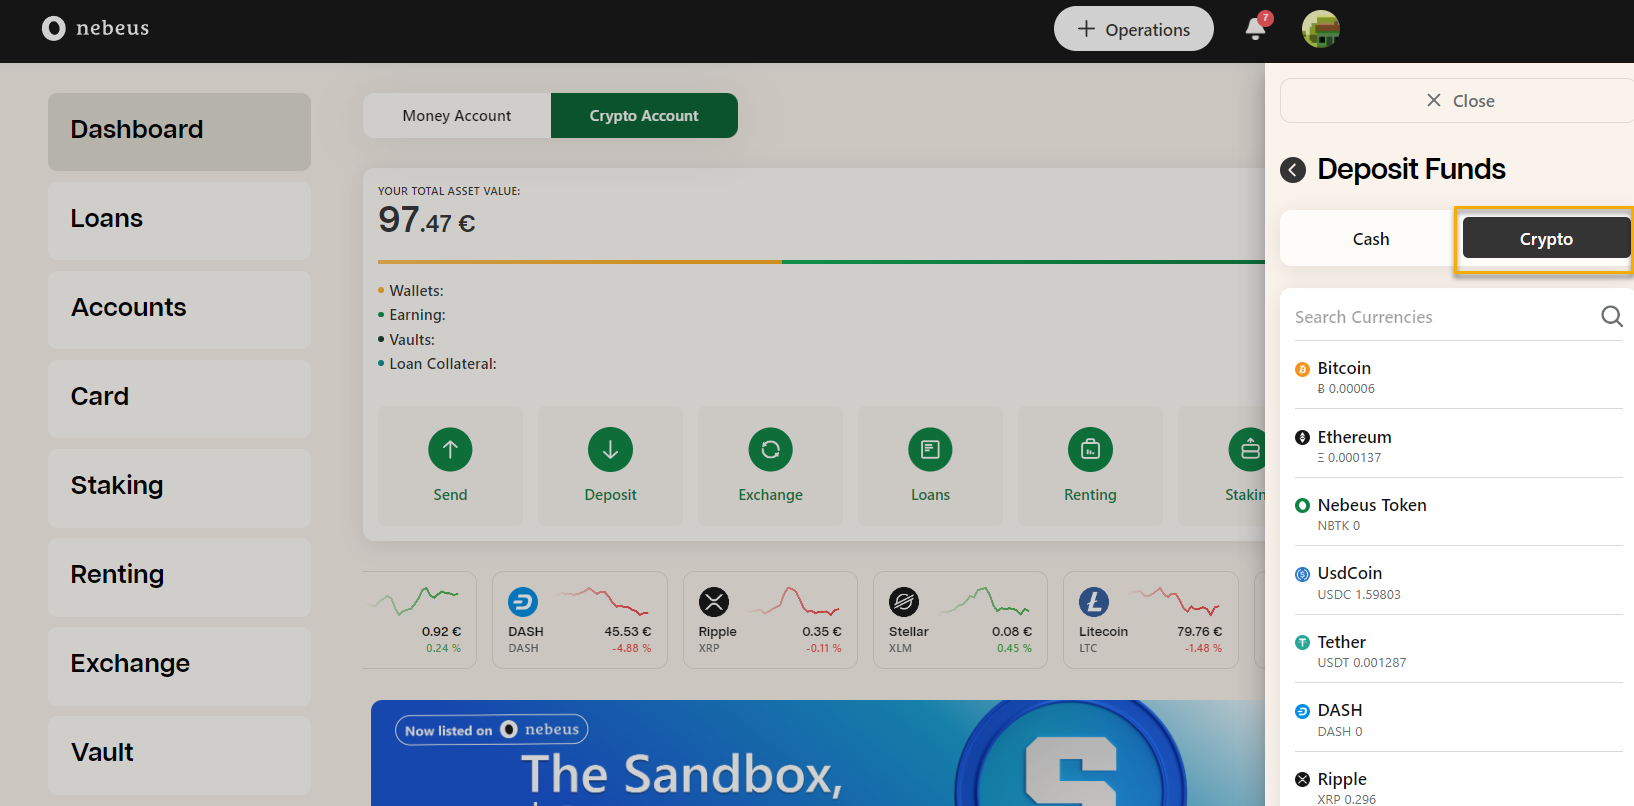Open the notifications bell
1634x806 pixels.
[x=1256, y=29]
